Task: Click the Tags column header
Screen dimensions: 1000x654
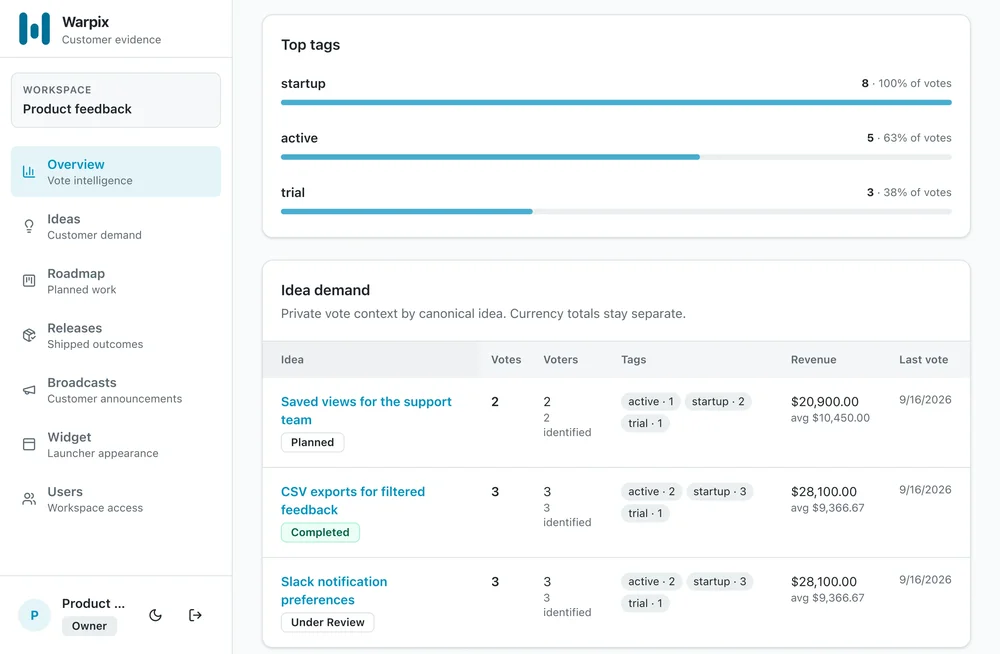Action: (x=633, y=359)
